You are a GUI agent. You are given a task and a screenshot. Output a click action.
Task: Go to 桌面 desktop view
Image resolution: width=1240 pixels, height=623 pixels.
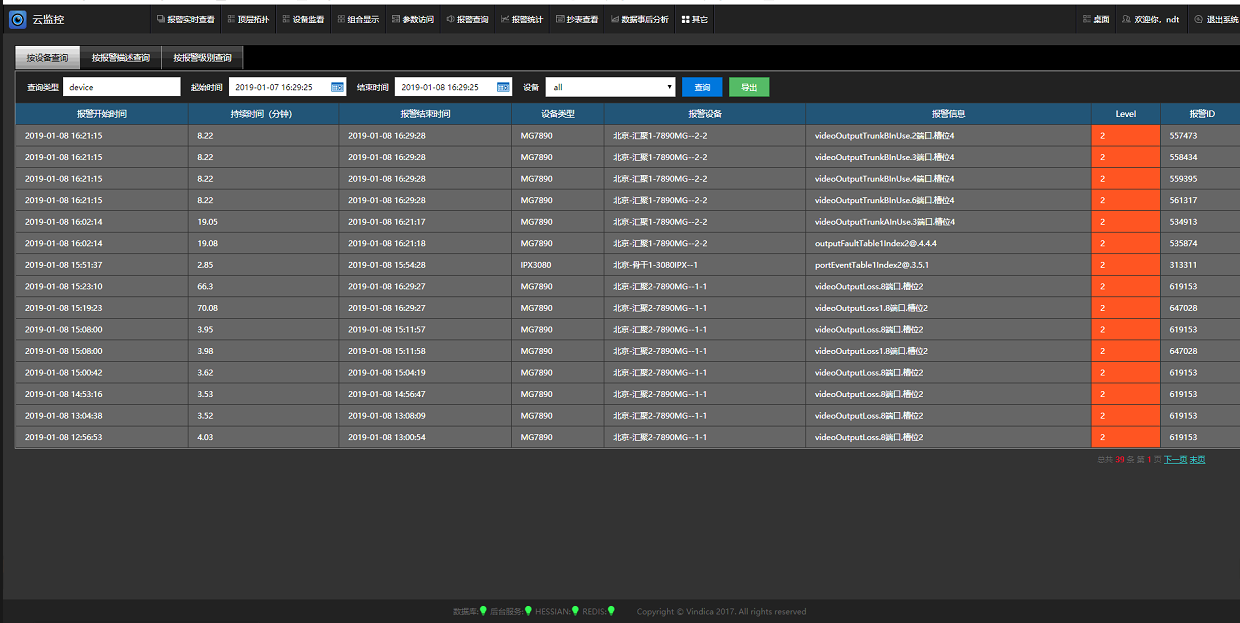[x=1096, y=19]
